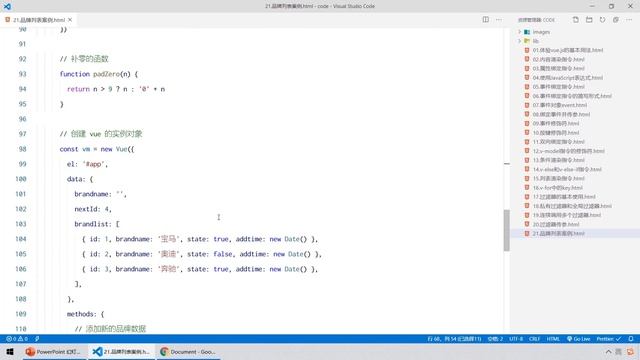Change HTML language mode
The height and width of the screenshot is (360, 640).
(553, 339)
